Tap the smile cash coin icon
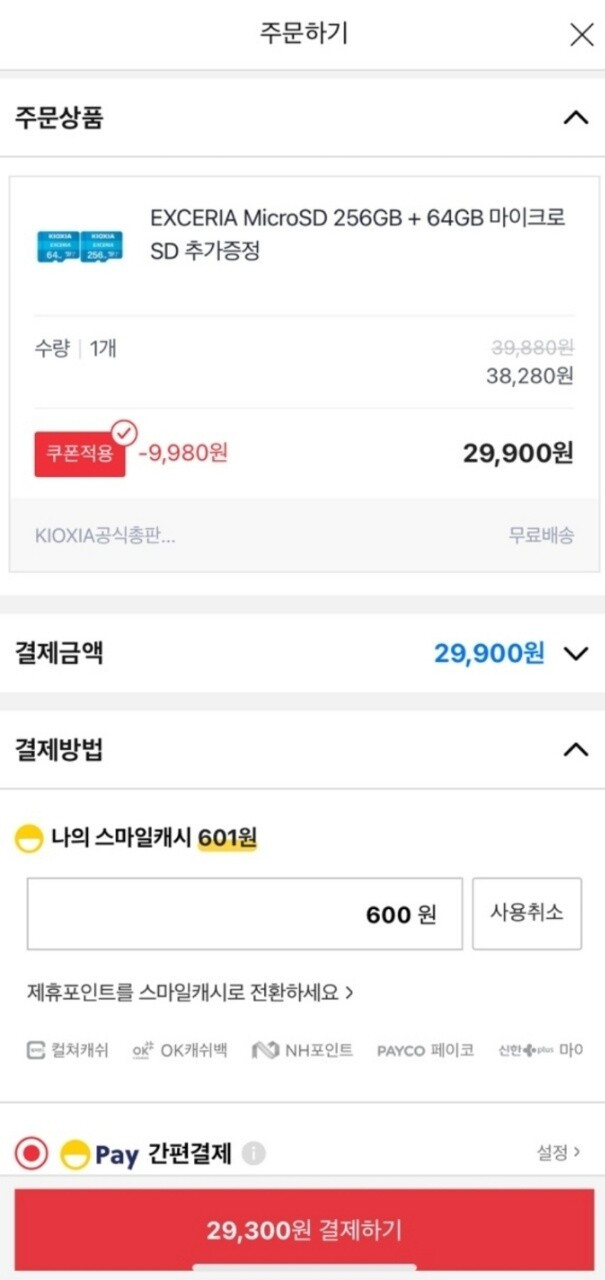This screenshot has width=605, height=1280. pos(28,839)
